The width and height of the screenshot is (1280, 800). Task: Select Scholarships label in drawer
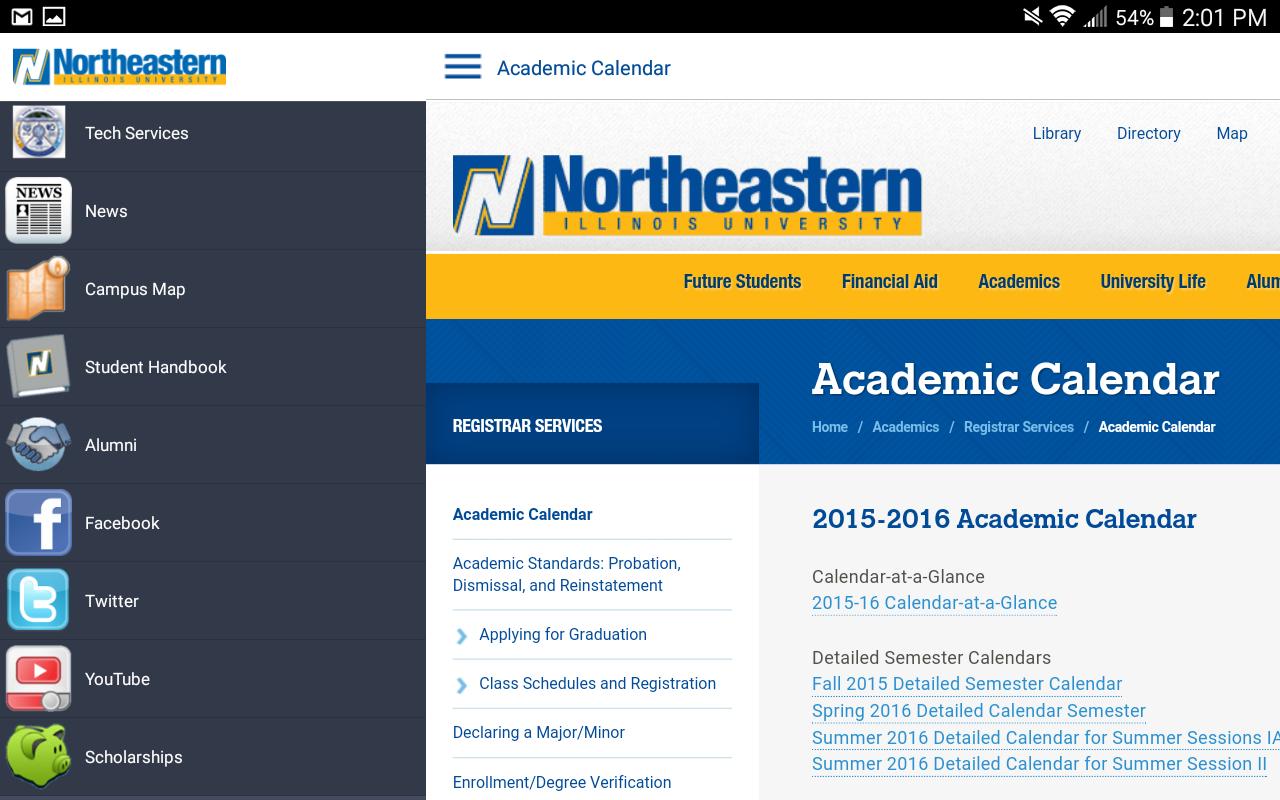tap(134, 757)
